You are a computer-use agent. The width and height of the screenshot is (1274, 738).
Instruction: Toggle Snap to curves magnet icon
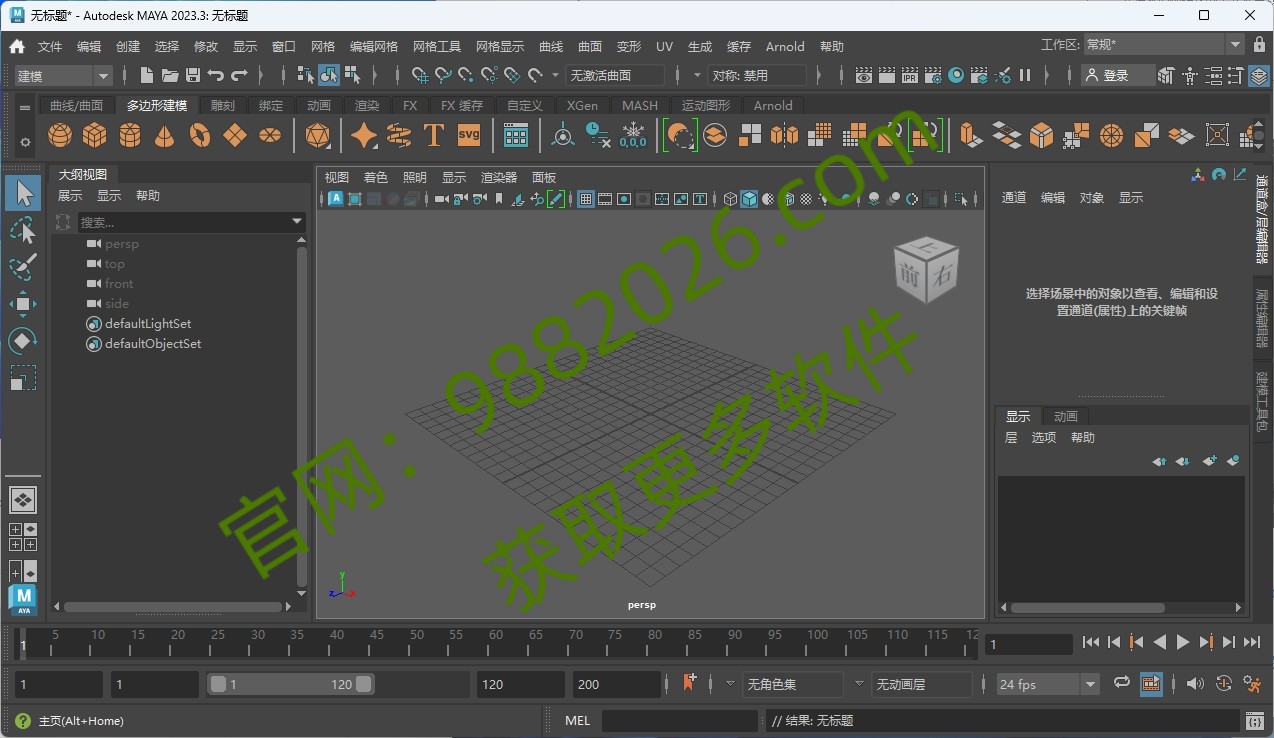pyautogui.click(x=444, y=75)
